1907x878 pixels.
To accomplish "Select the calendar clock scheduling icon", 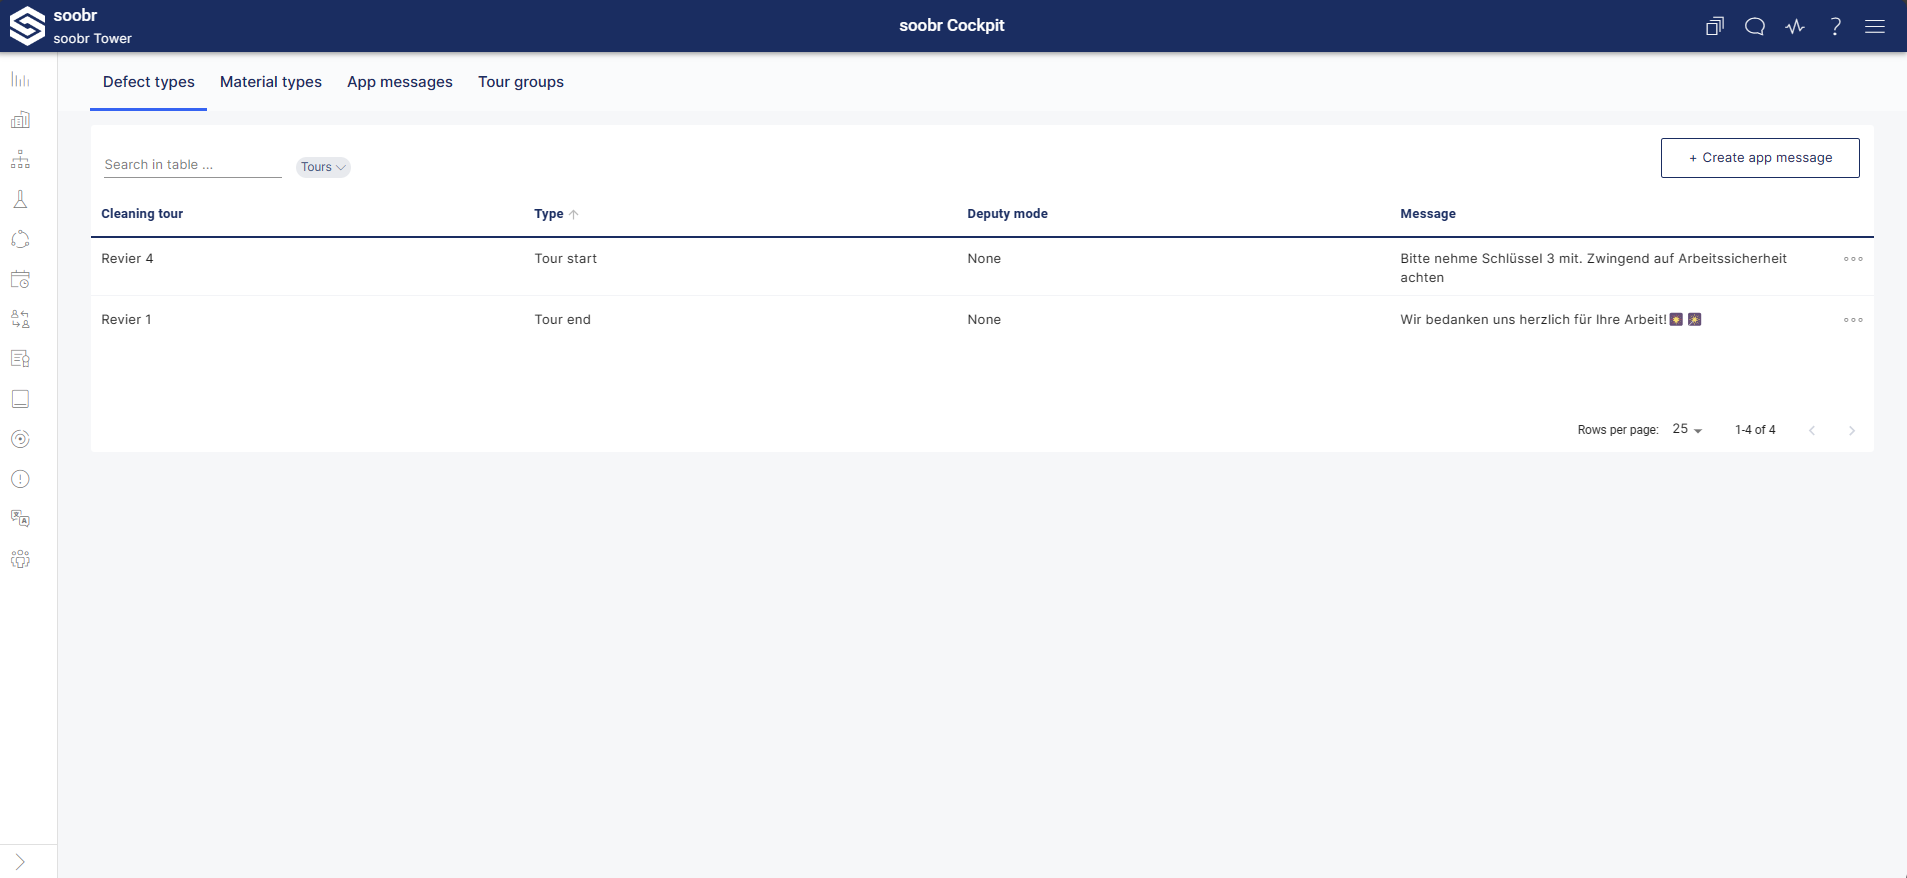I will pos(20,280).
